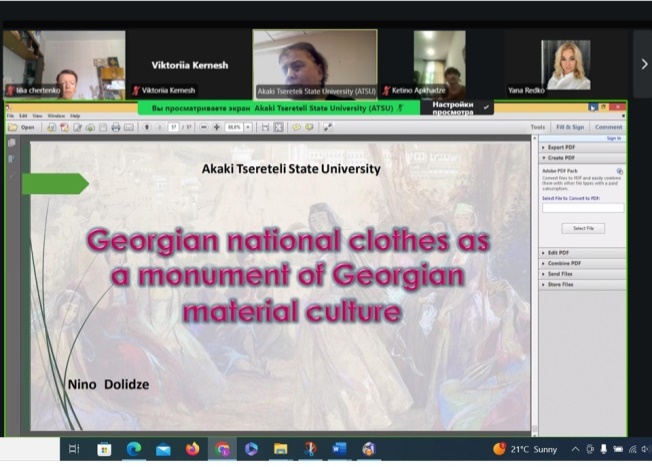Click the Open folder icon in the toolbar

(13, 127)
